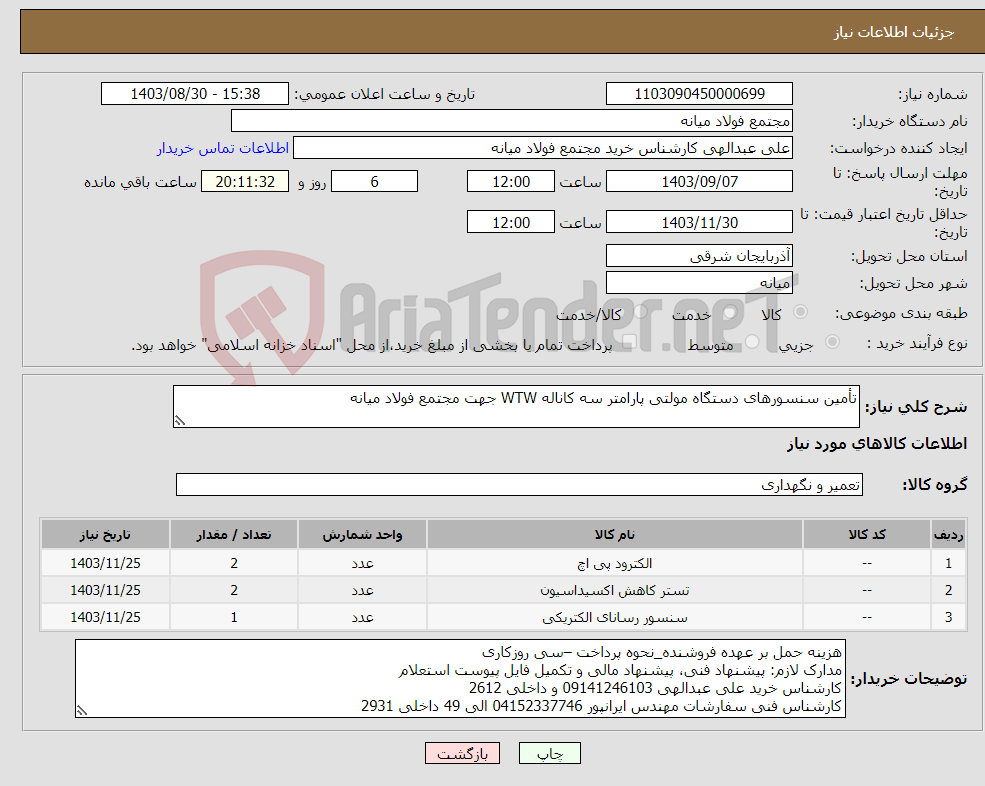Click the شرح کلی نیاز description textarea

click(516, 407)
